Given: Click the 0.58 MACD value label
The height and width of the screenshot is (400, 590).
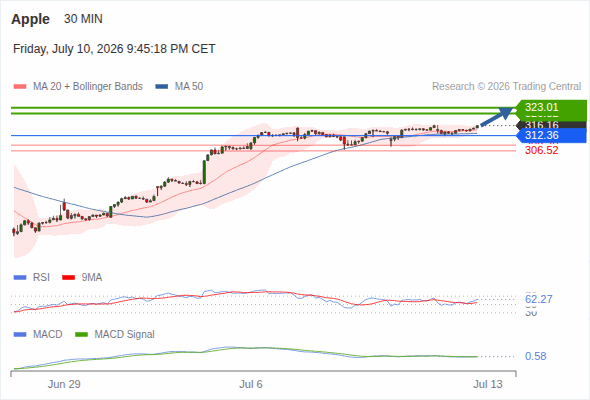Looking at the screenshot, I should (x=535, y=356).
